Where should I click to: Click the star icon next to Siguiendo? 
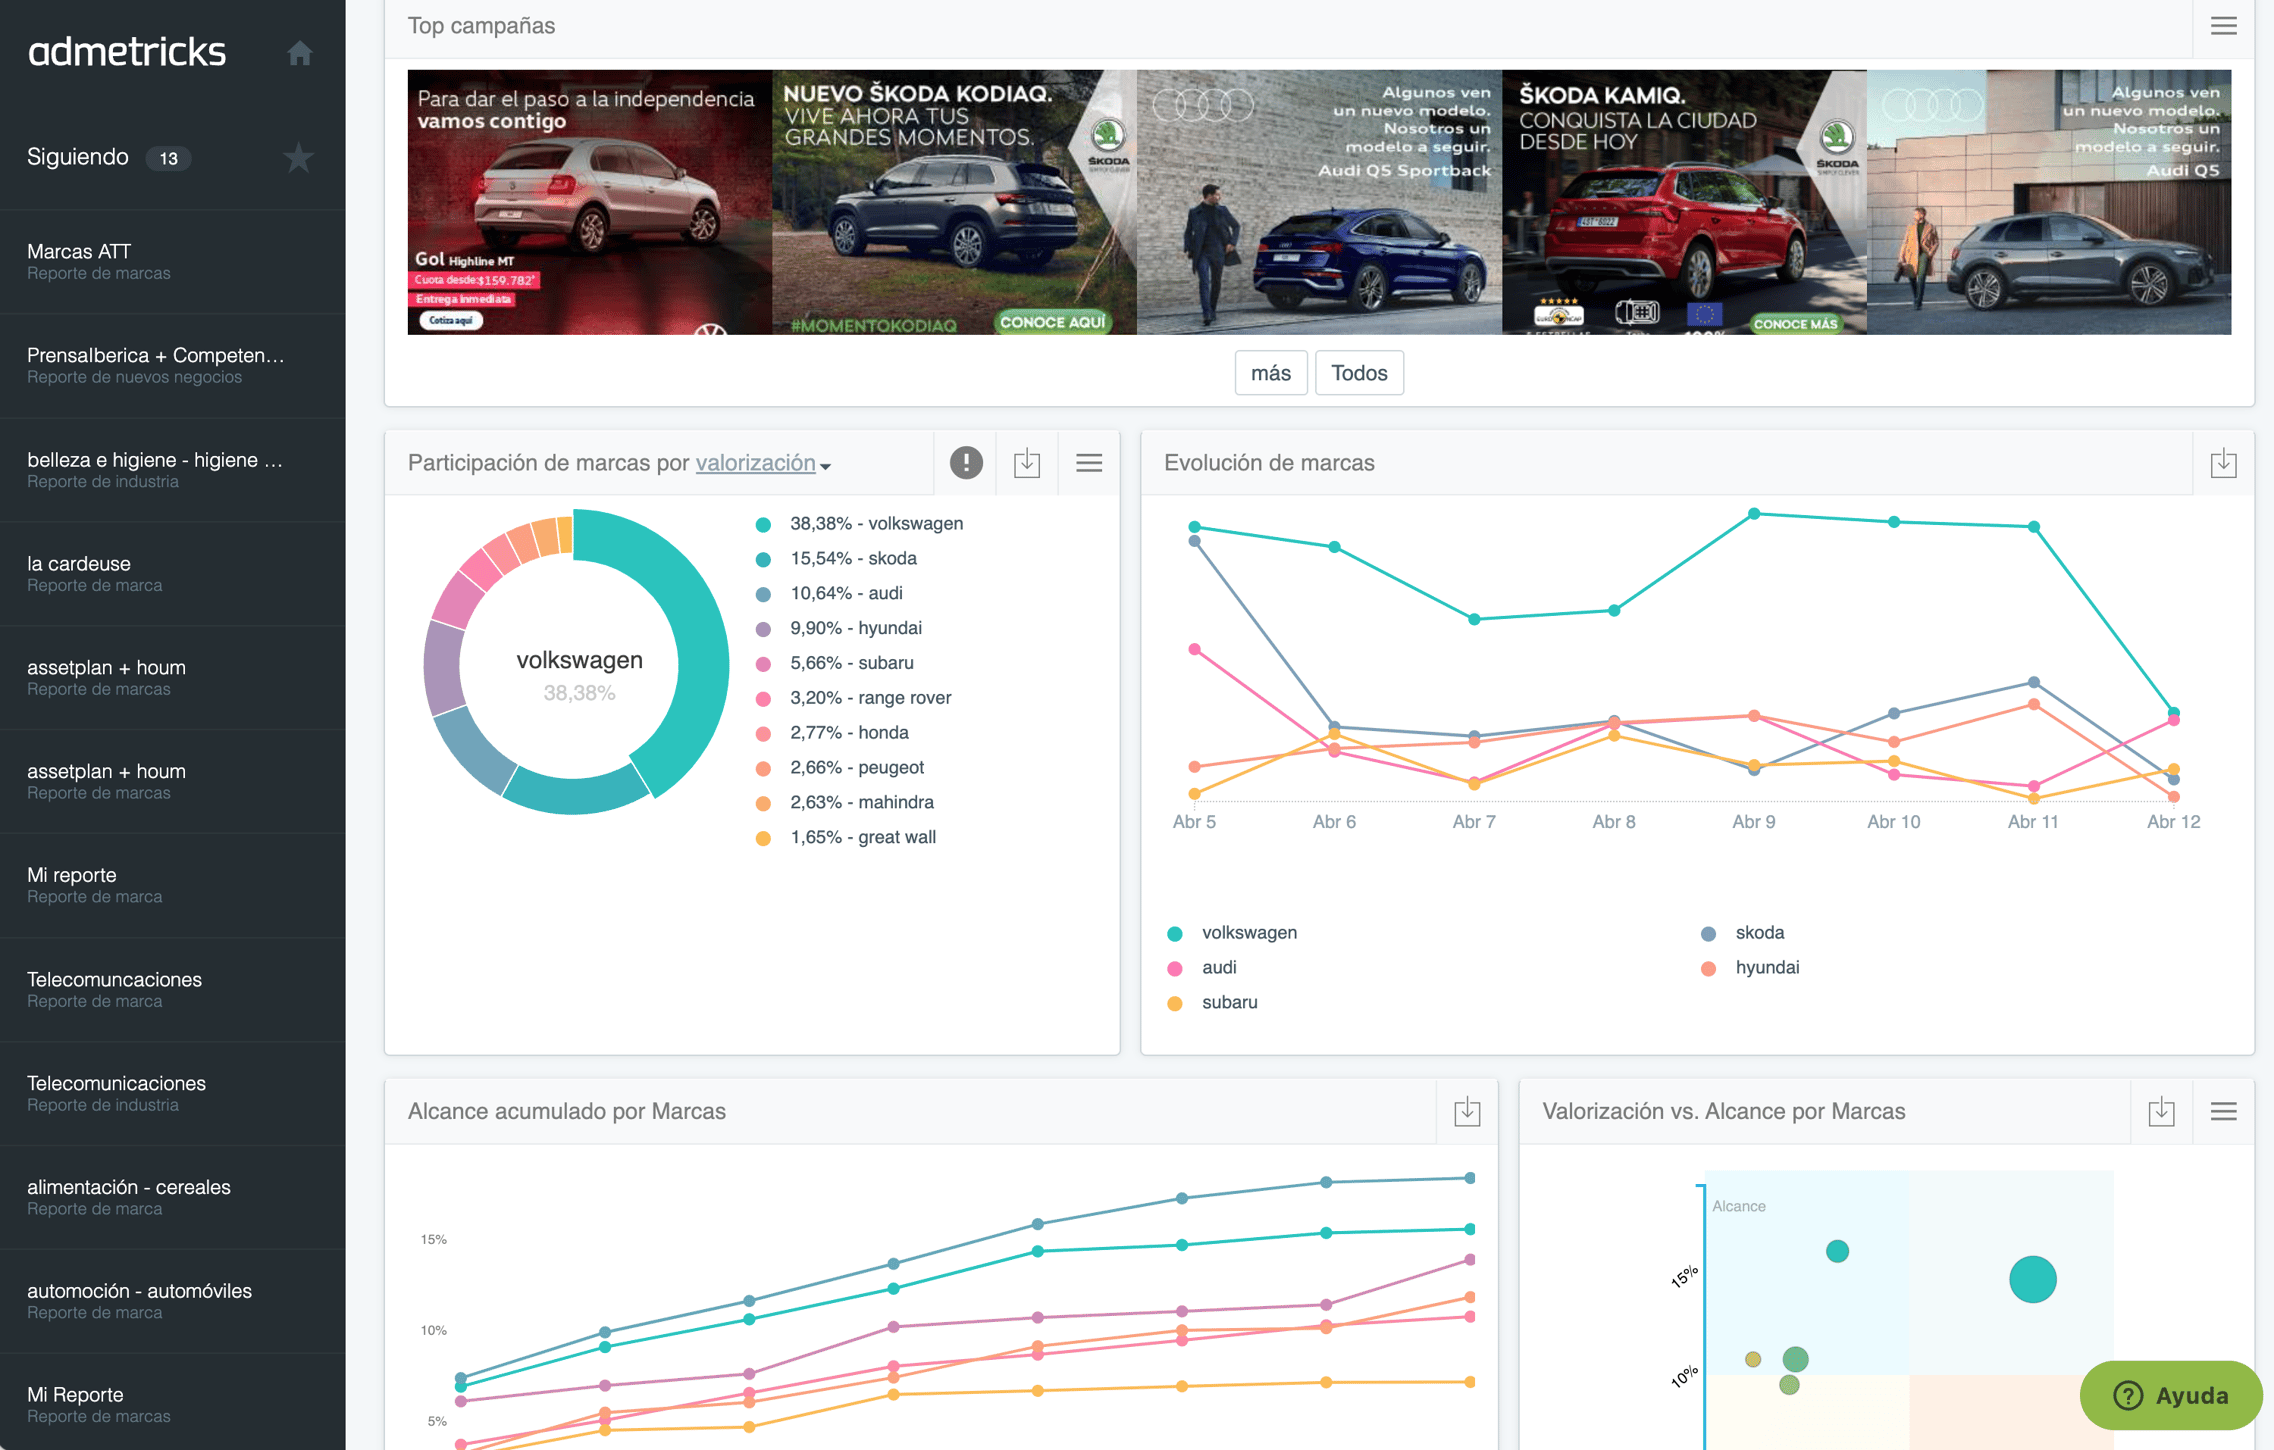(x=298, y=158)
